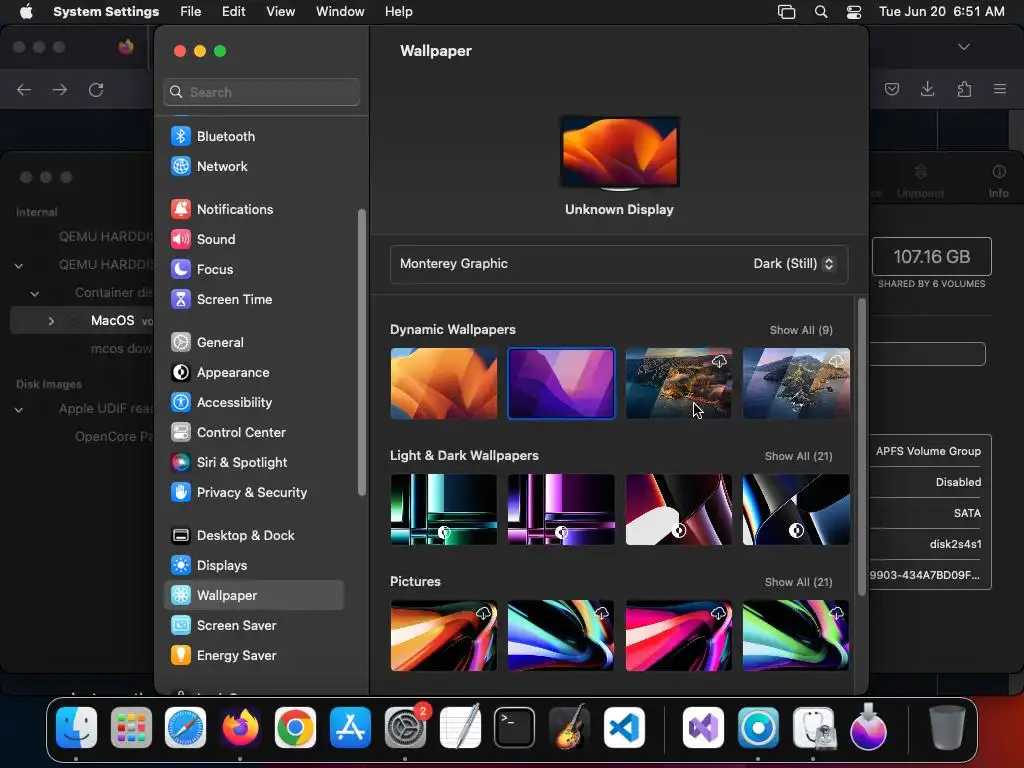
Task: Select the first Catalina coast wallpaper
Action: click(679, 383)
